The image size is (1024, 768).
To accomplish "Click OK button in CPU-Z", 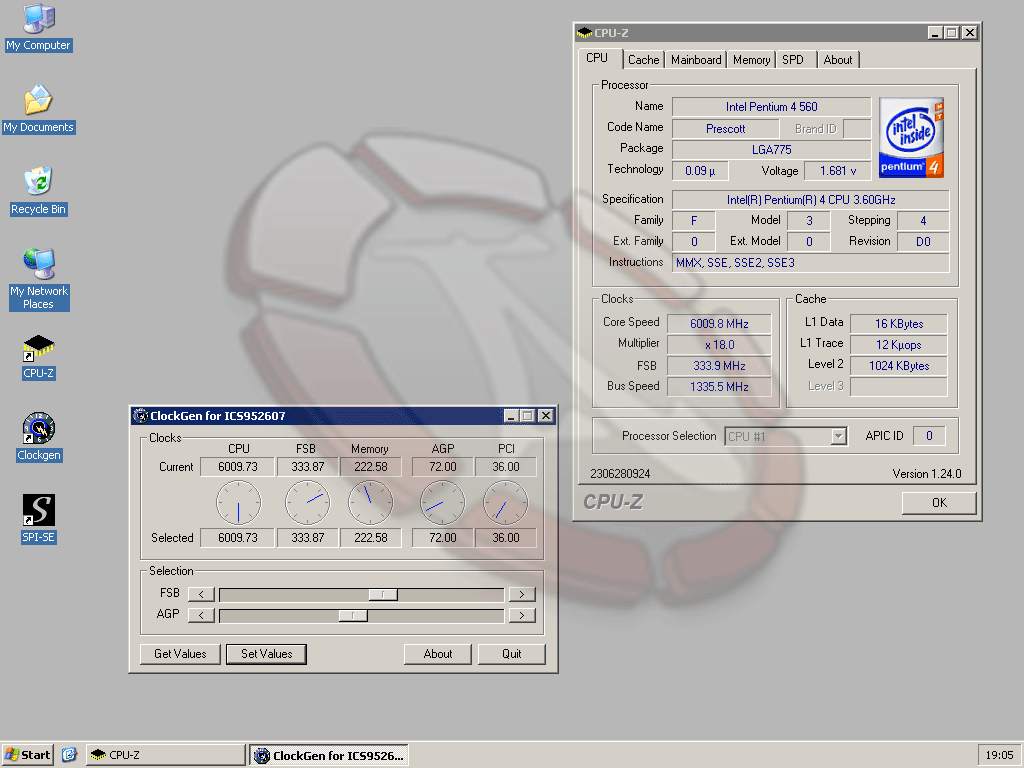I will 939,503.
